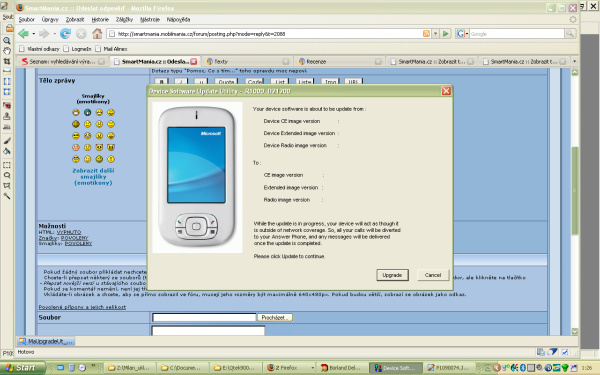Switch to the Borland Delphi taskbar item
Image resolution: width=600 pixels, height=375 pixels.
341,368
